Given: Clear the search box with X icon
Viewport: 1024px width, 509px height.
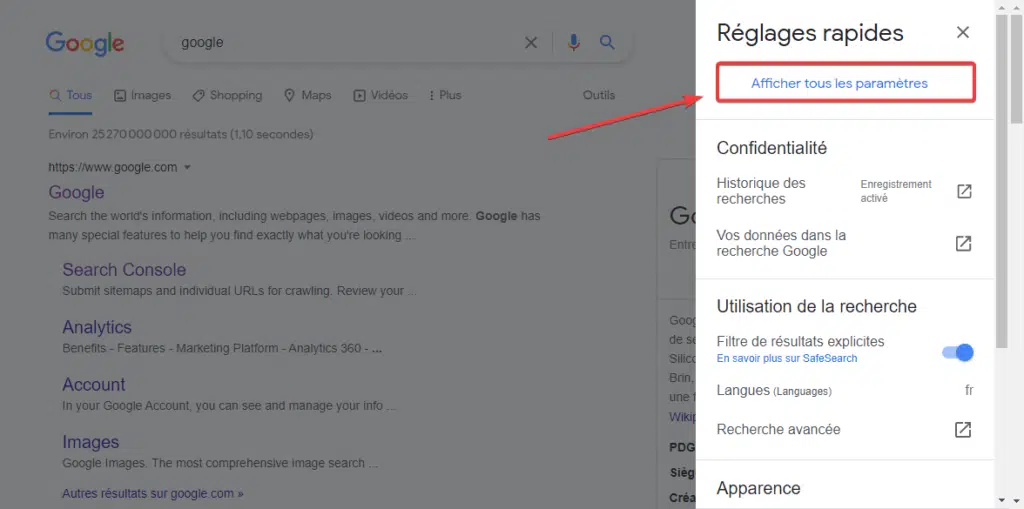Looking at the screenshot, I should coord(531,43).
